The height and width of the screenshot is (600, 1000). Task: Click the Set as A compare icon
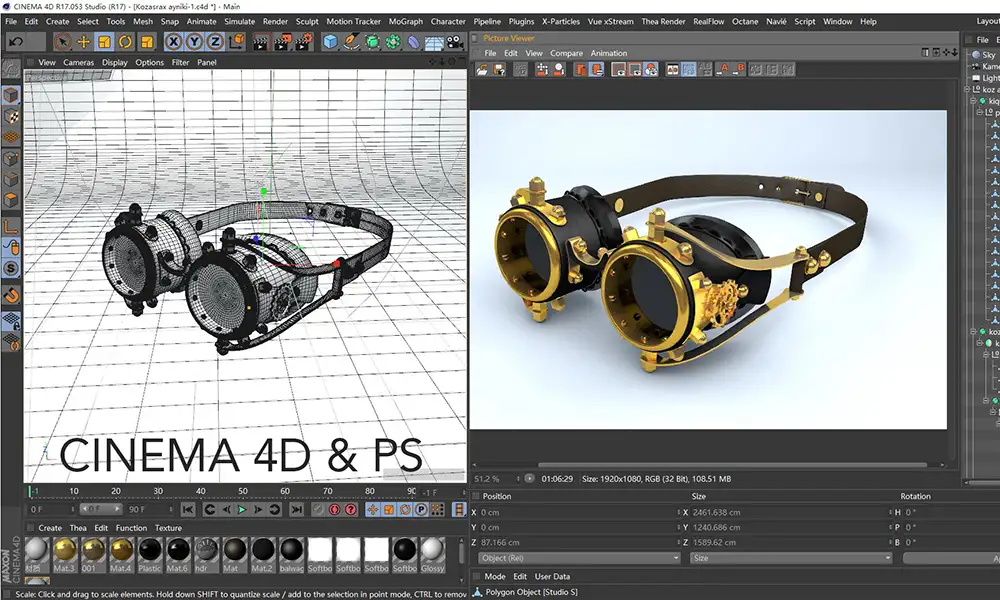[x=723, y=69]
